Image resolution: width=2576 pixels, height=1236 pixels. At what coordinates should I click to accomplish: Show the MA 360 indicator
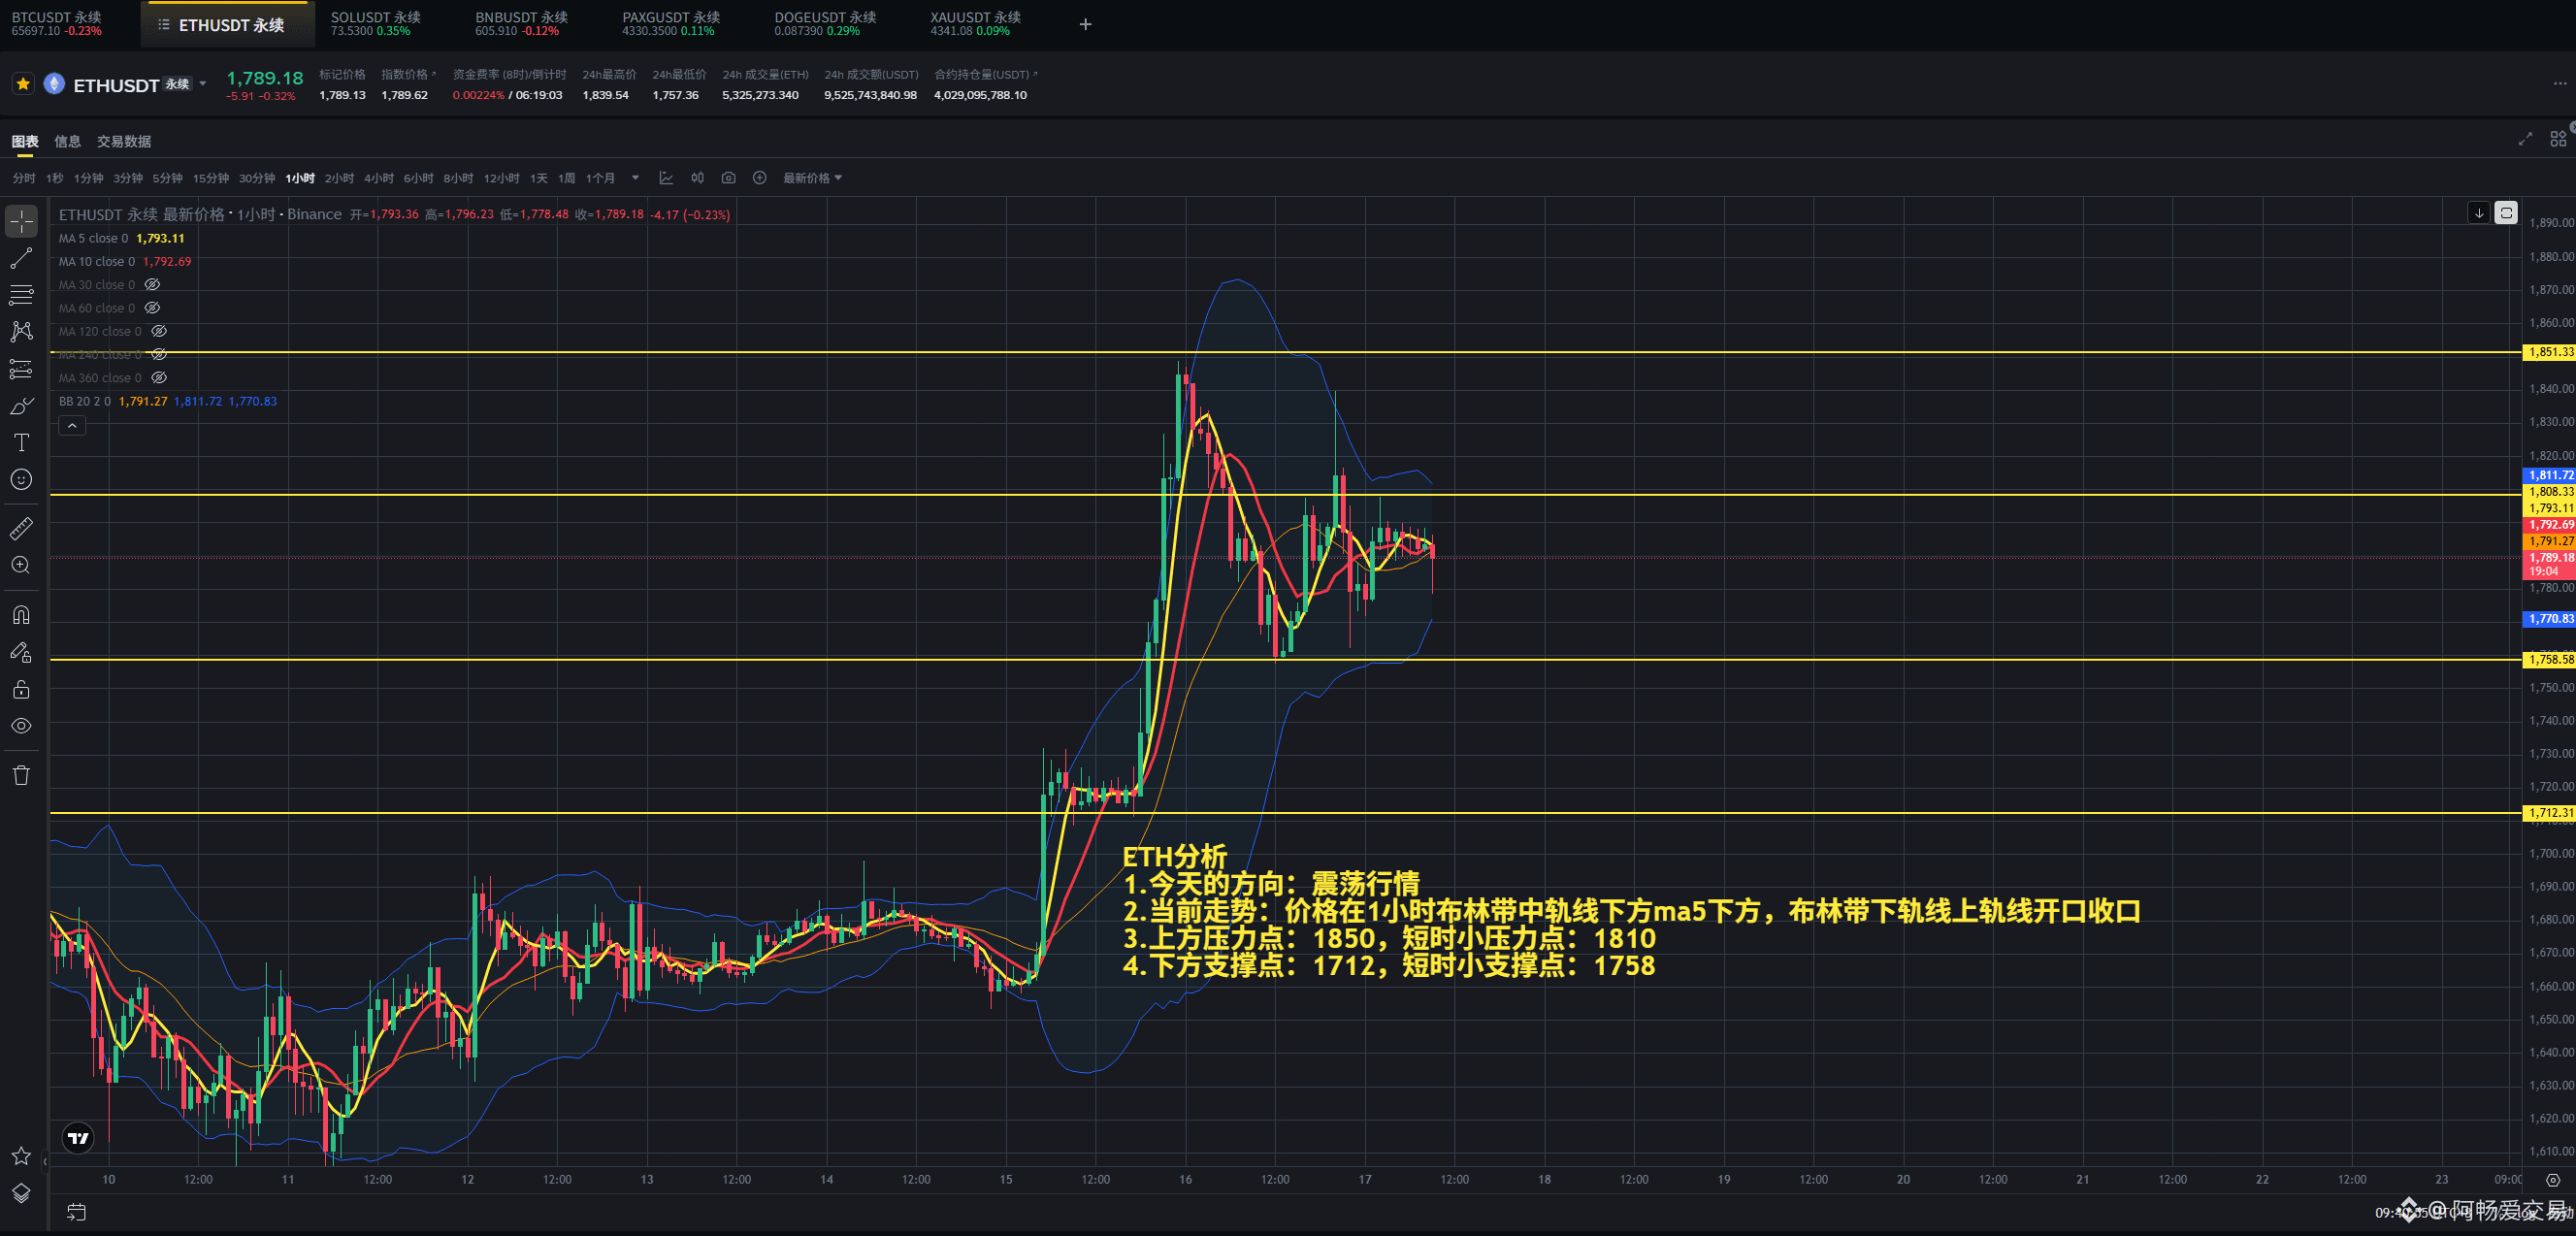(159, 378)
